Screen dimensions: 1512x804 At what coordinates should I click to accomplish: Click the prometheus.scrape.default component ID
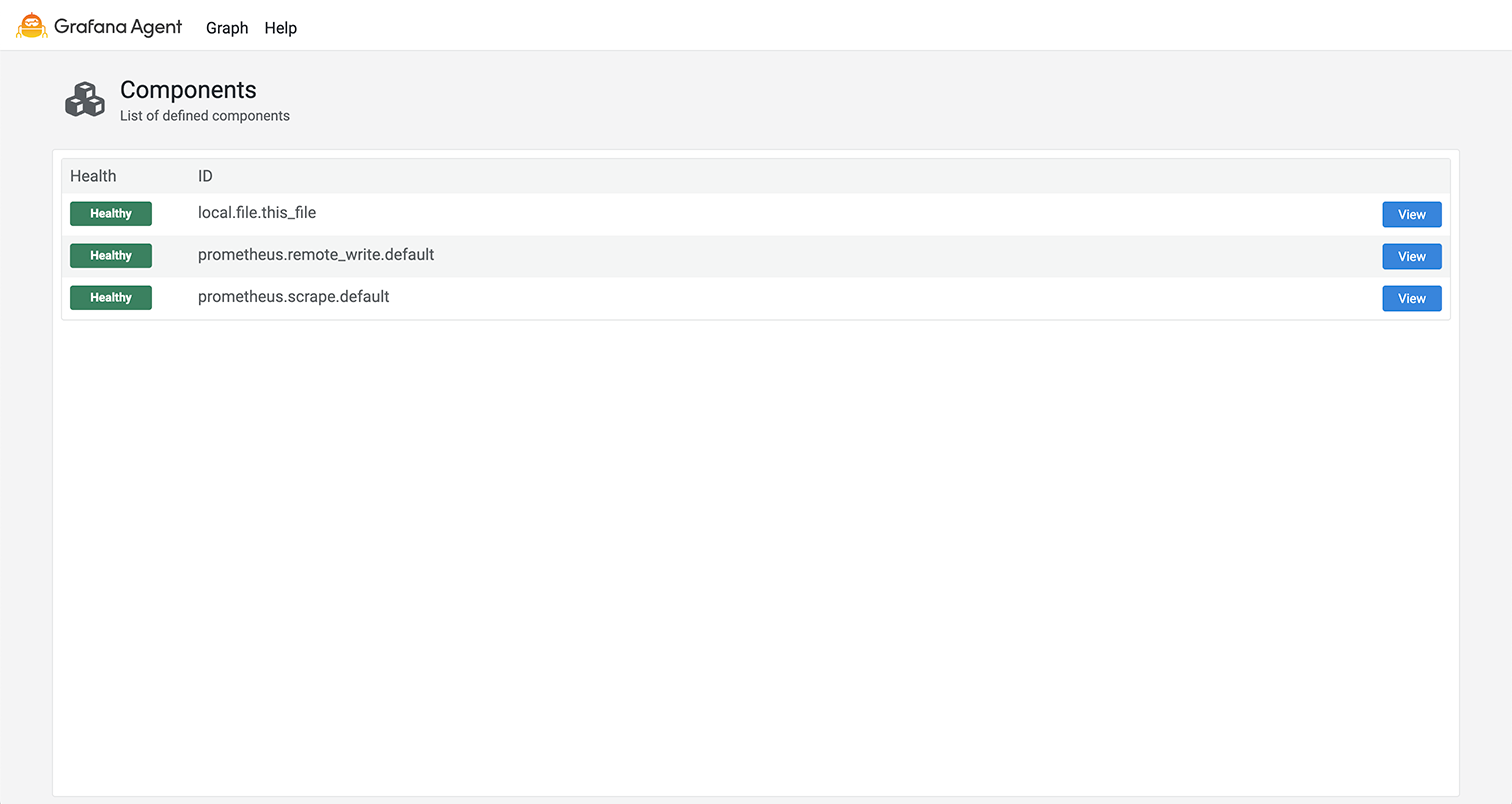290,296
